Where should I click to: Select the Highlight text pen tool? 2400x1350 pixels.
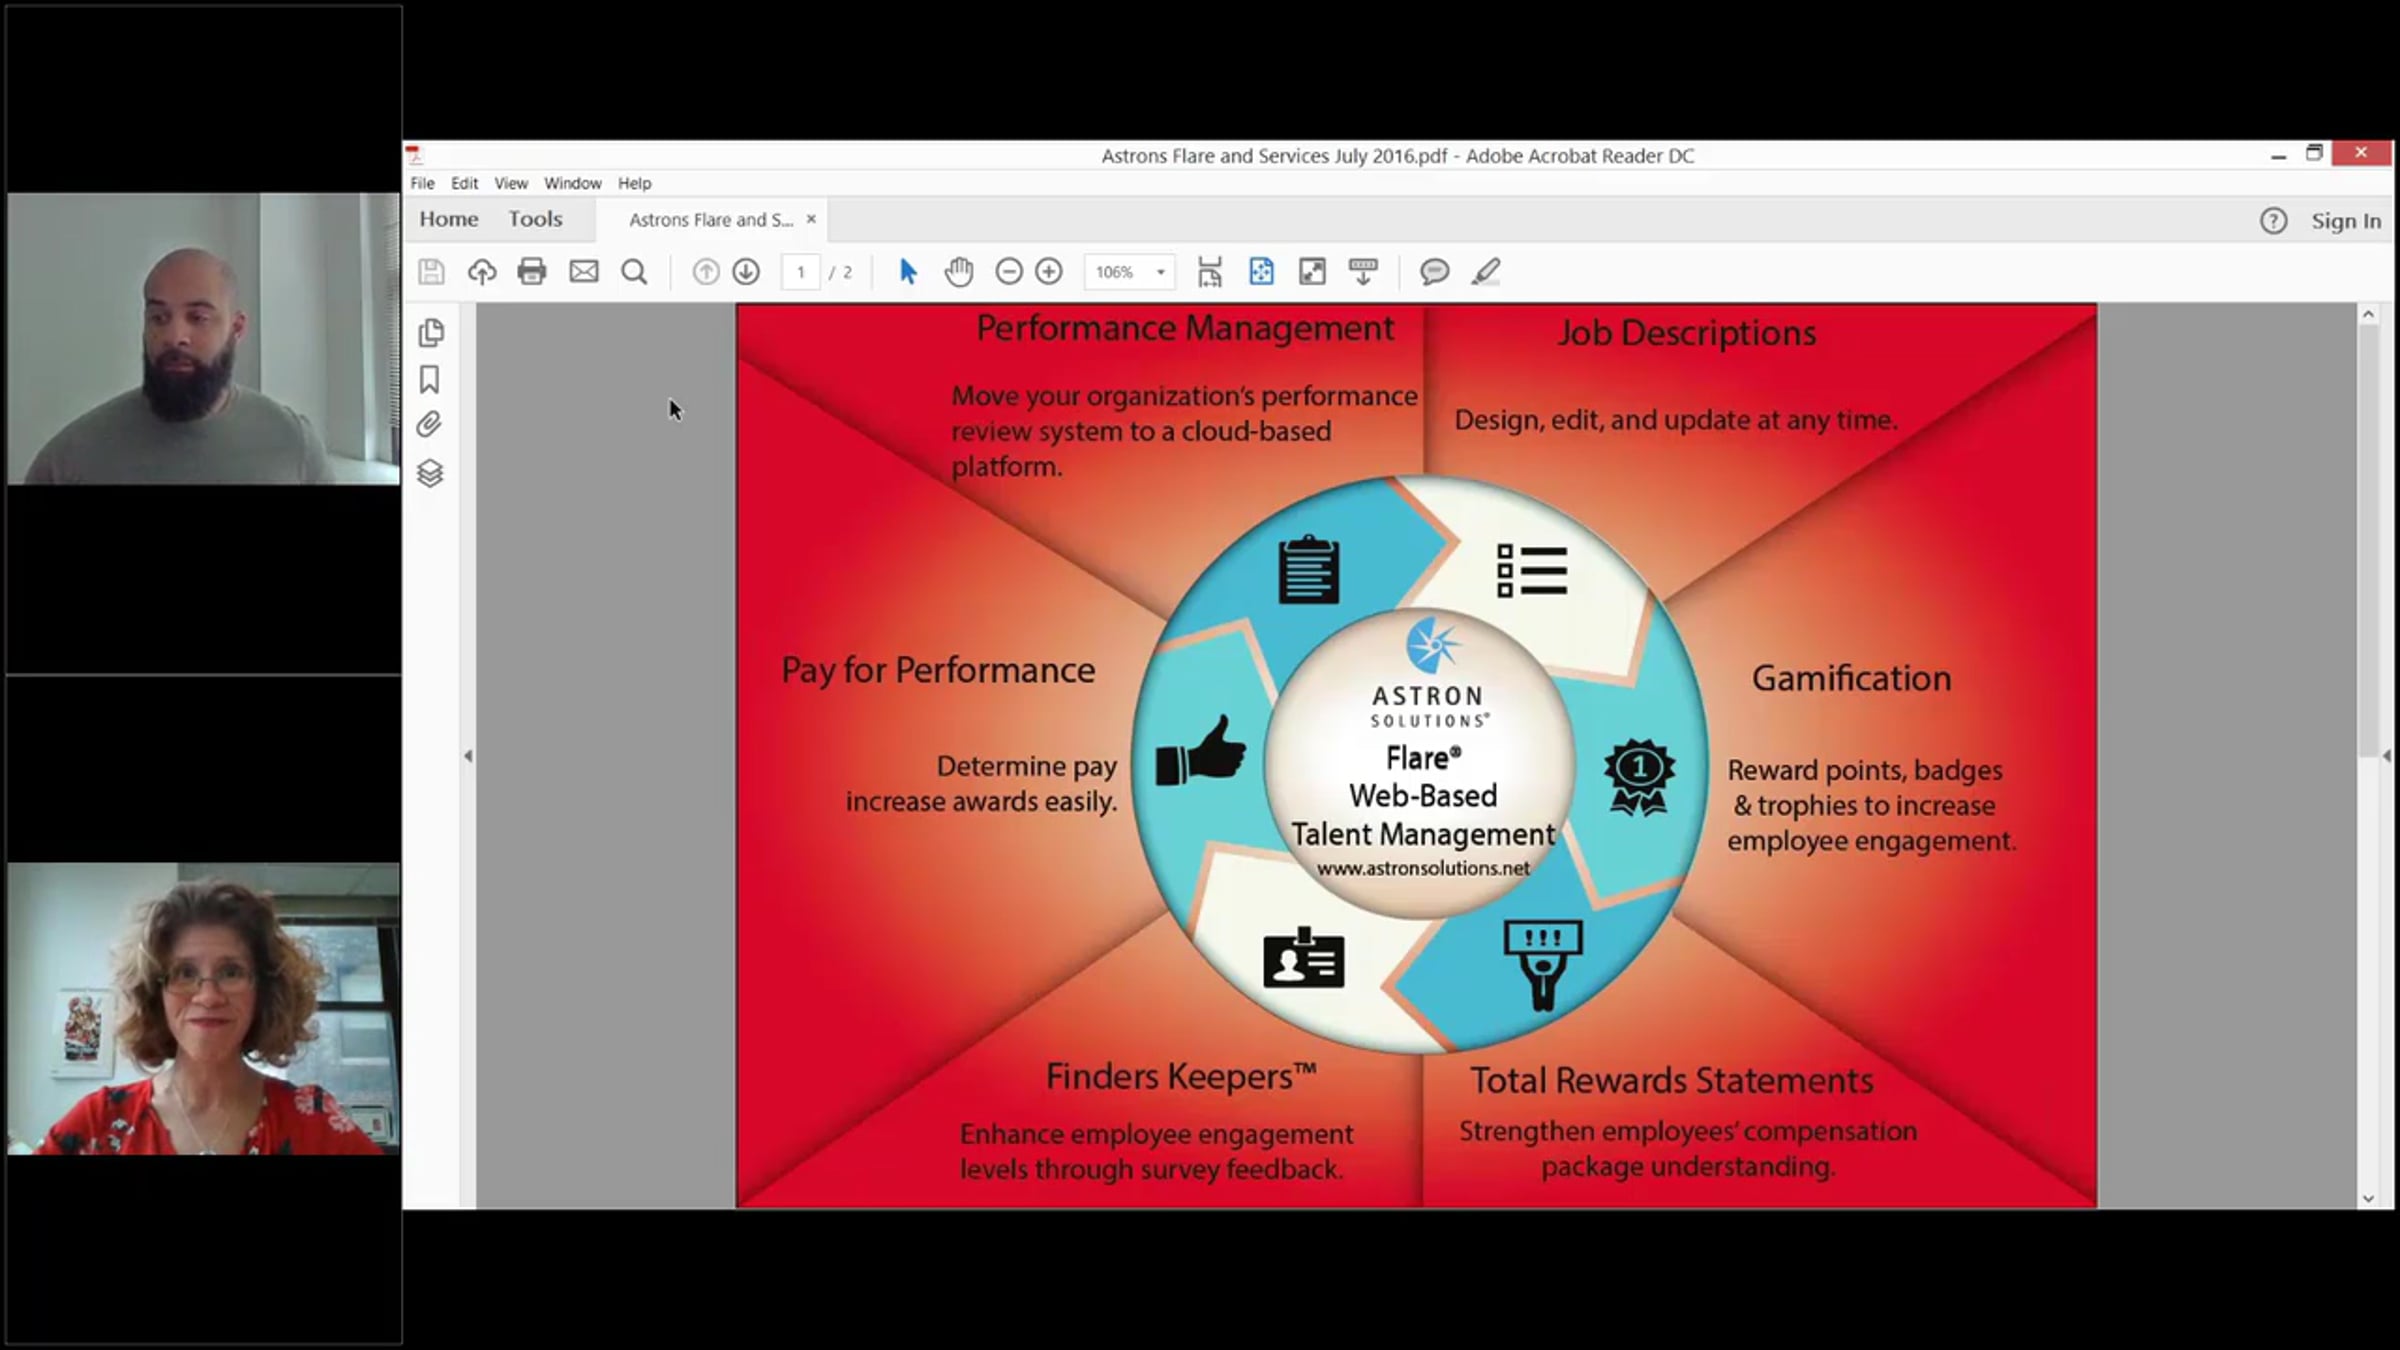coord(1486,272)
